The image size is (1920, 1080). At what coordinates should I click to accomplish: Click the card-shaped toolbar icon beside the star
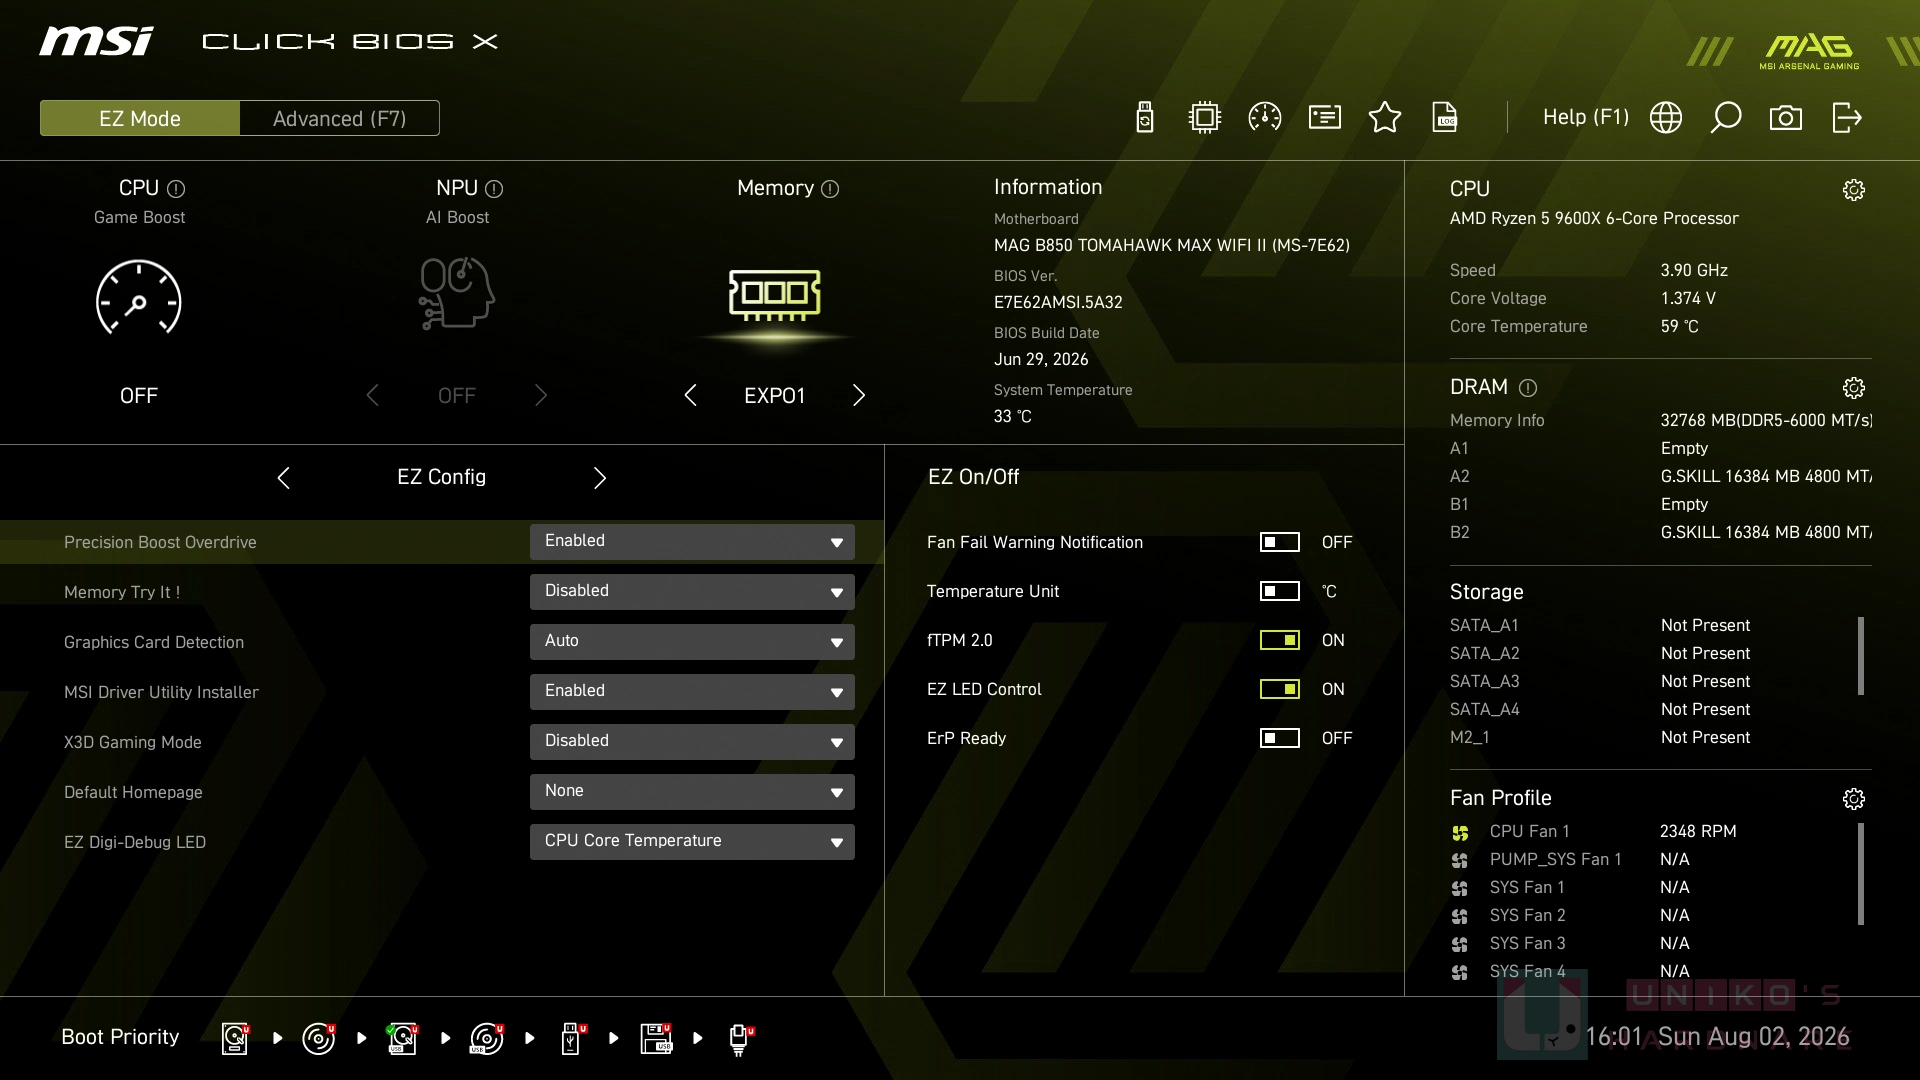[x=1325, y=118]
